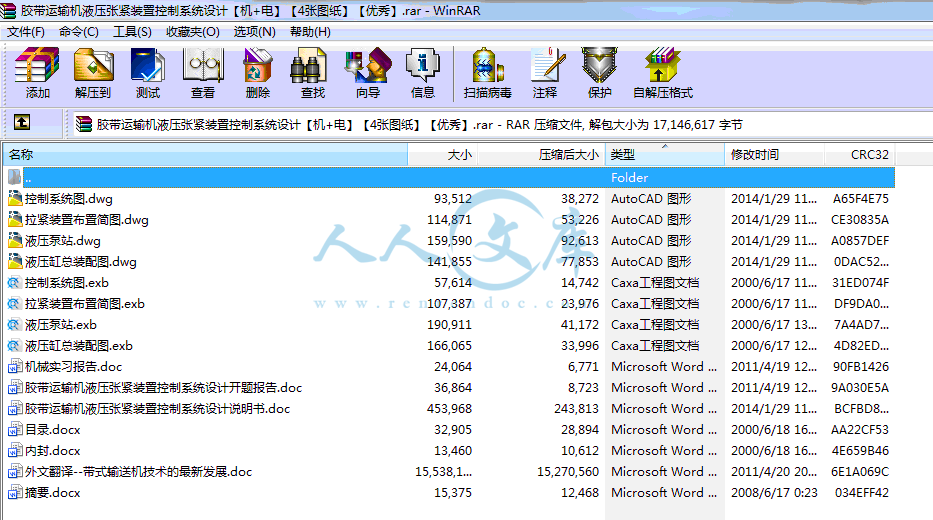933x520 pixels.
Task: Open the 命令(C) menu
Action: pyautogui.click(x=79, y=32)
